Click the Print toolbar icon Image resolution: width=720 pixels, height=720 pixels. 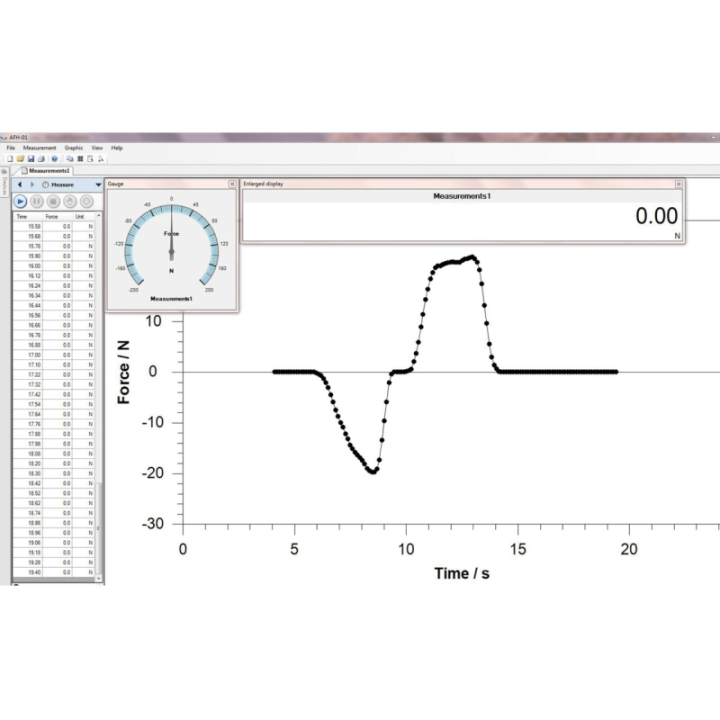click(x=41, y=159)
